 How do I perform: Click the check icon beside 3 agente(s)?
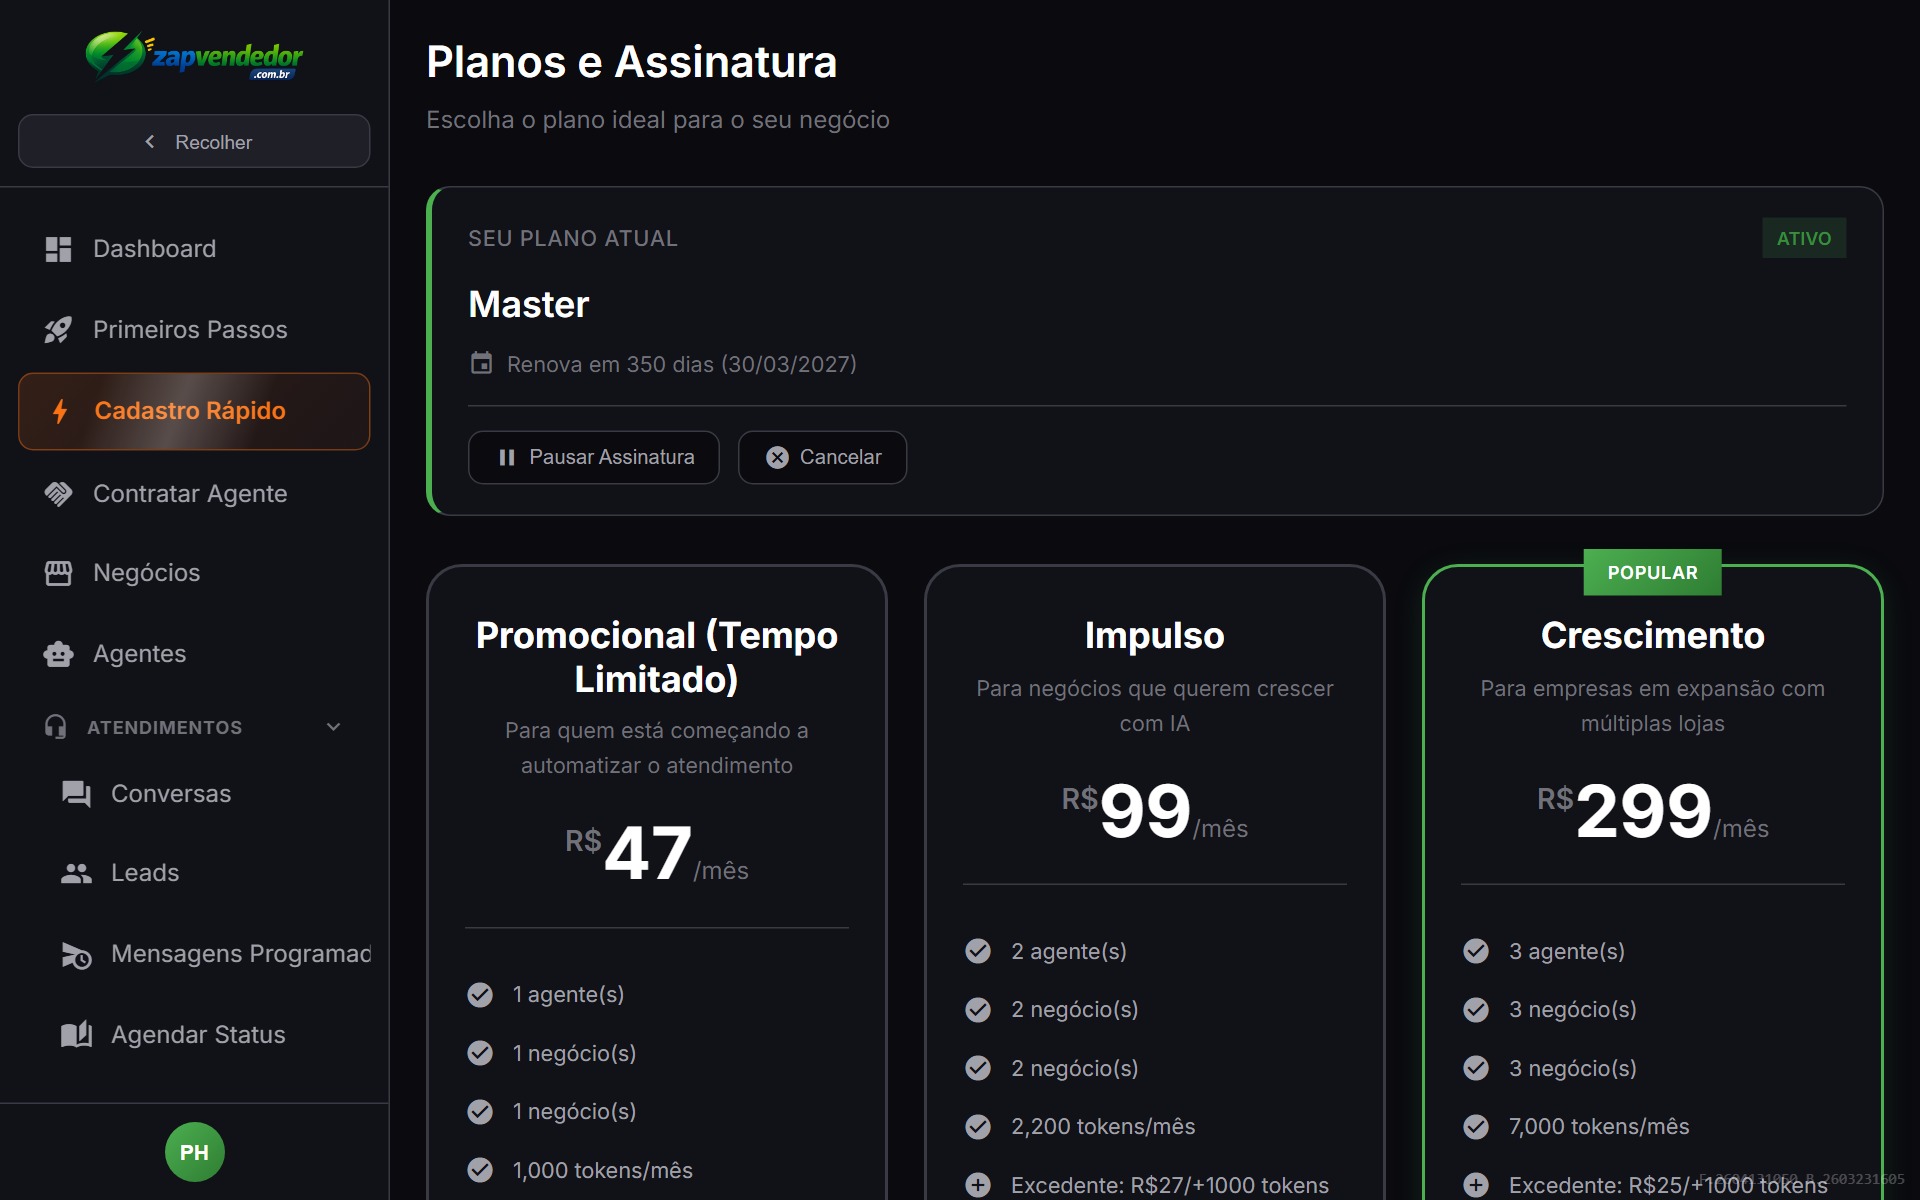(x=1476, y=951)
